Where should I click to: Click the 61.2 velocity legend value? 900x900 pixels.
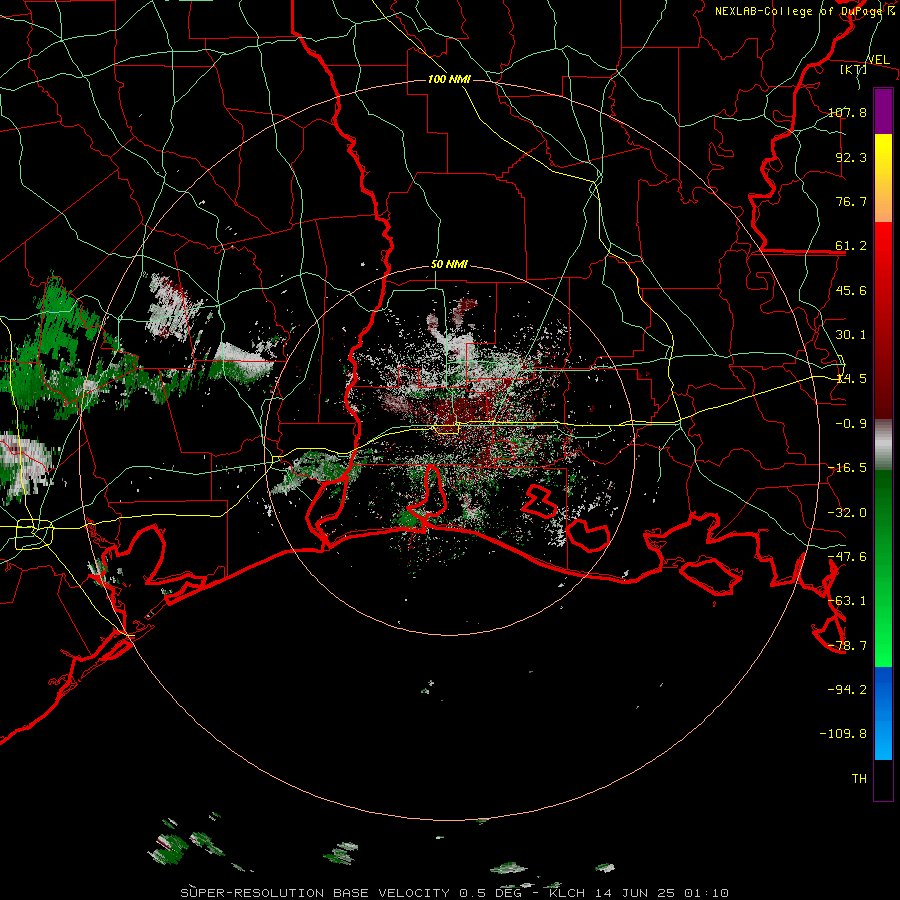[x=851, y=246]
